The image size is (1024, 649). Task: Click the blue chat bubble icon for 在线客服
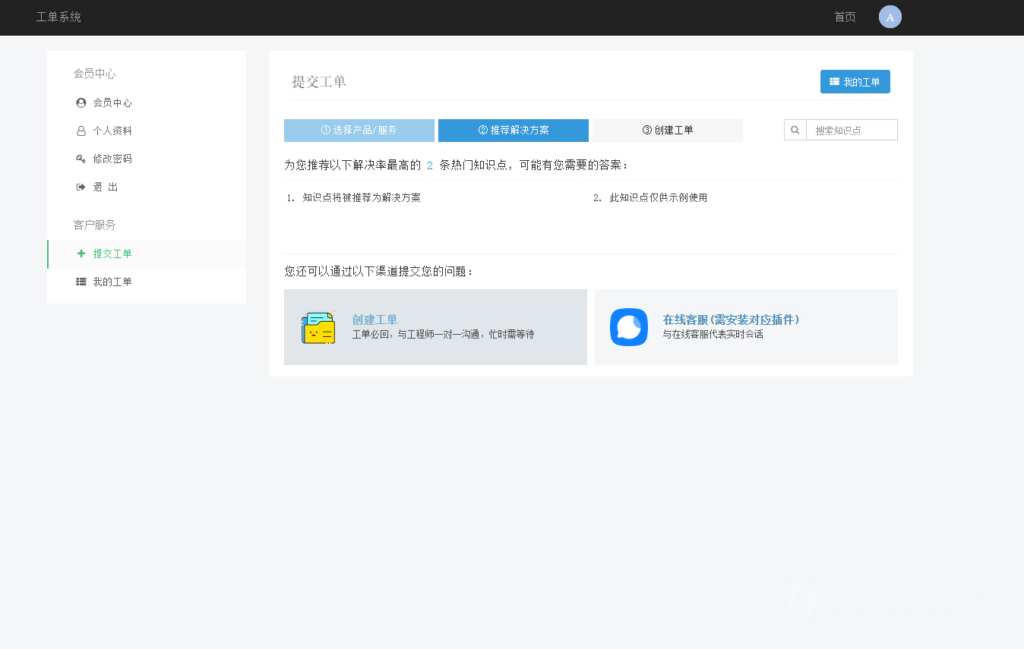tap(629, 327)
